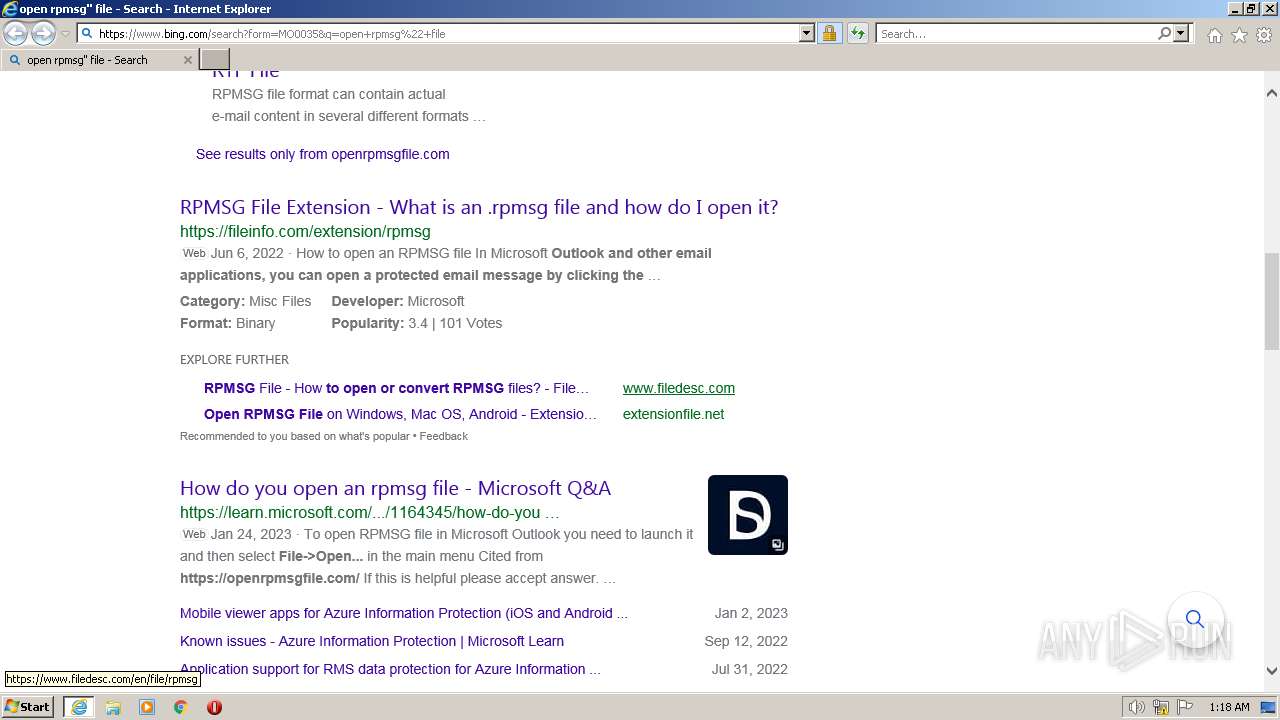1280x720 pixels.
Task: Visit the www.filedesc.com link
Action: coord(679,388)
